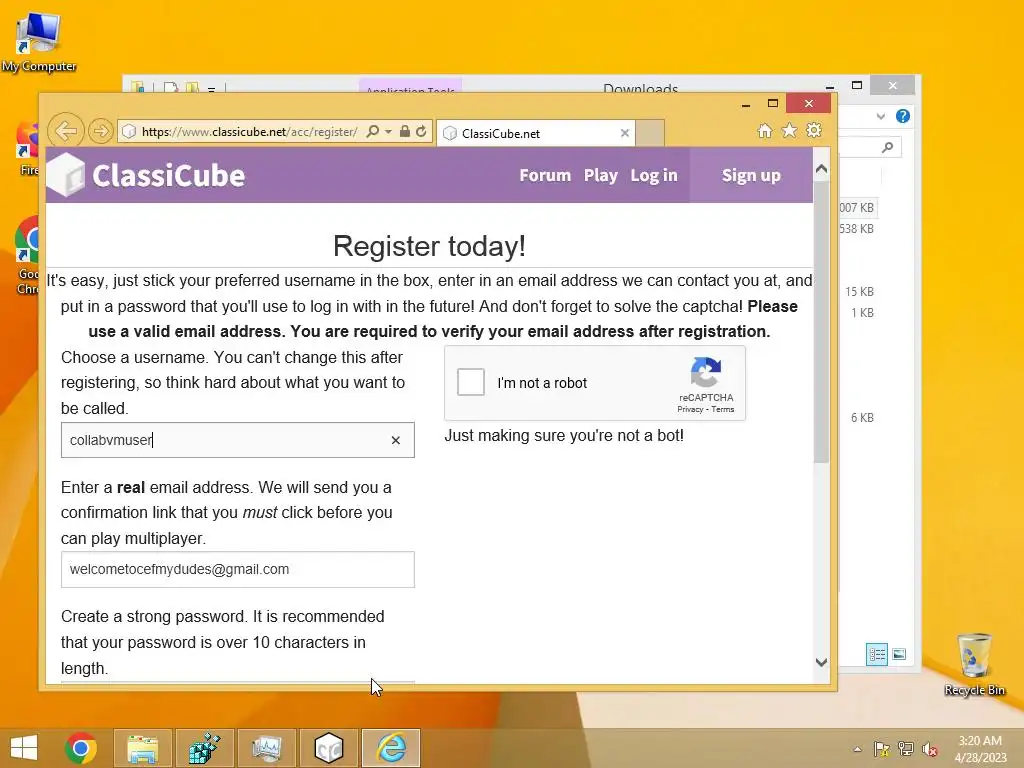
Task: Click into the username field
Action: click(x=238, y=440)
